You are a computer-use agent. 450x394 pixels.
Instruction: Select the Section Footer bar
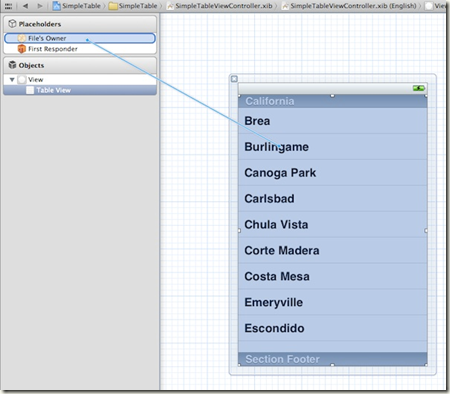(333, 359)
